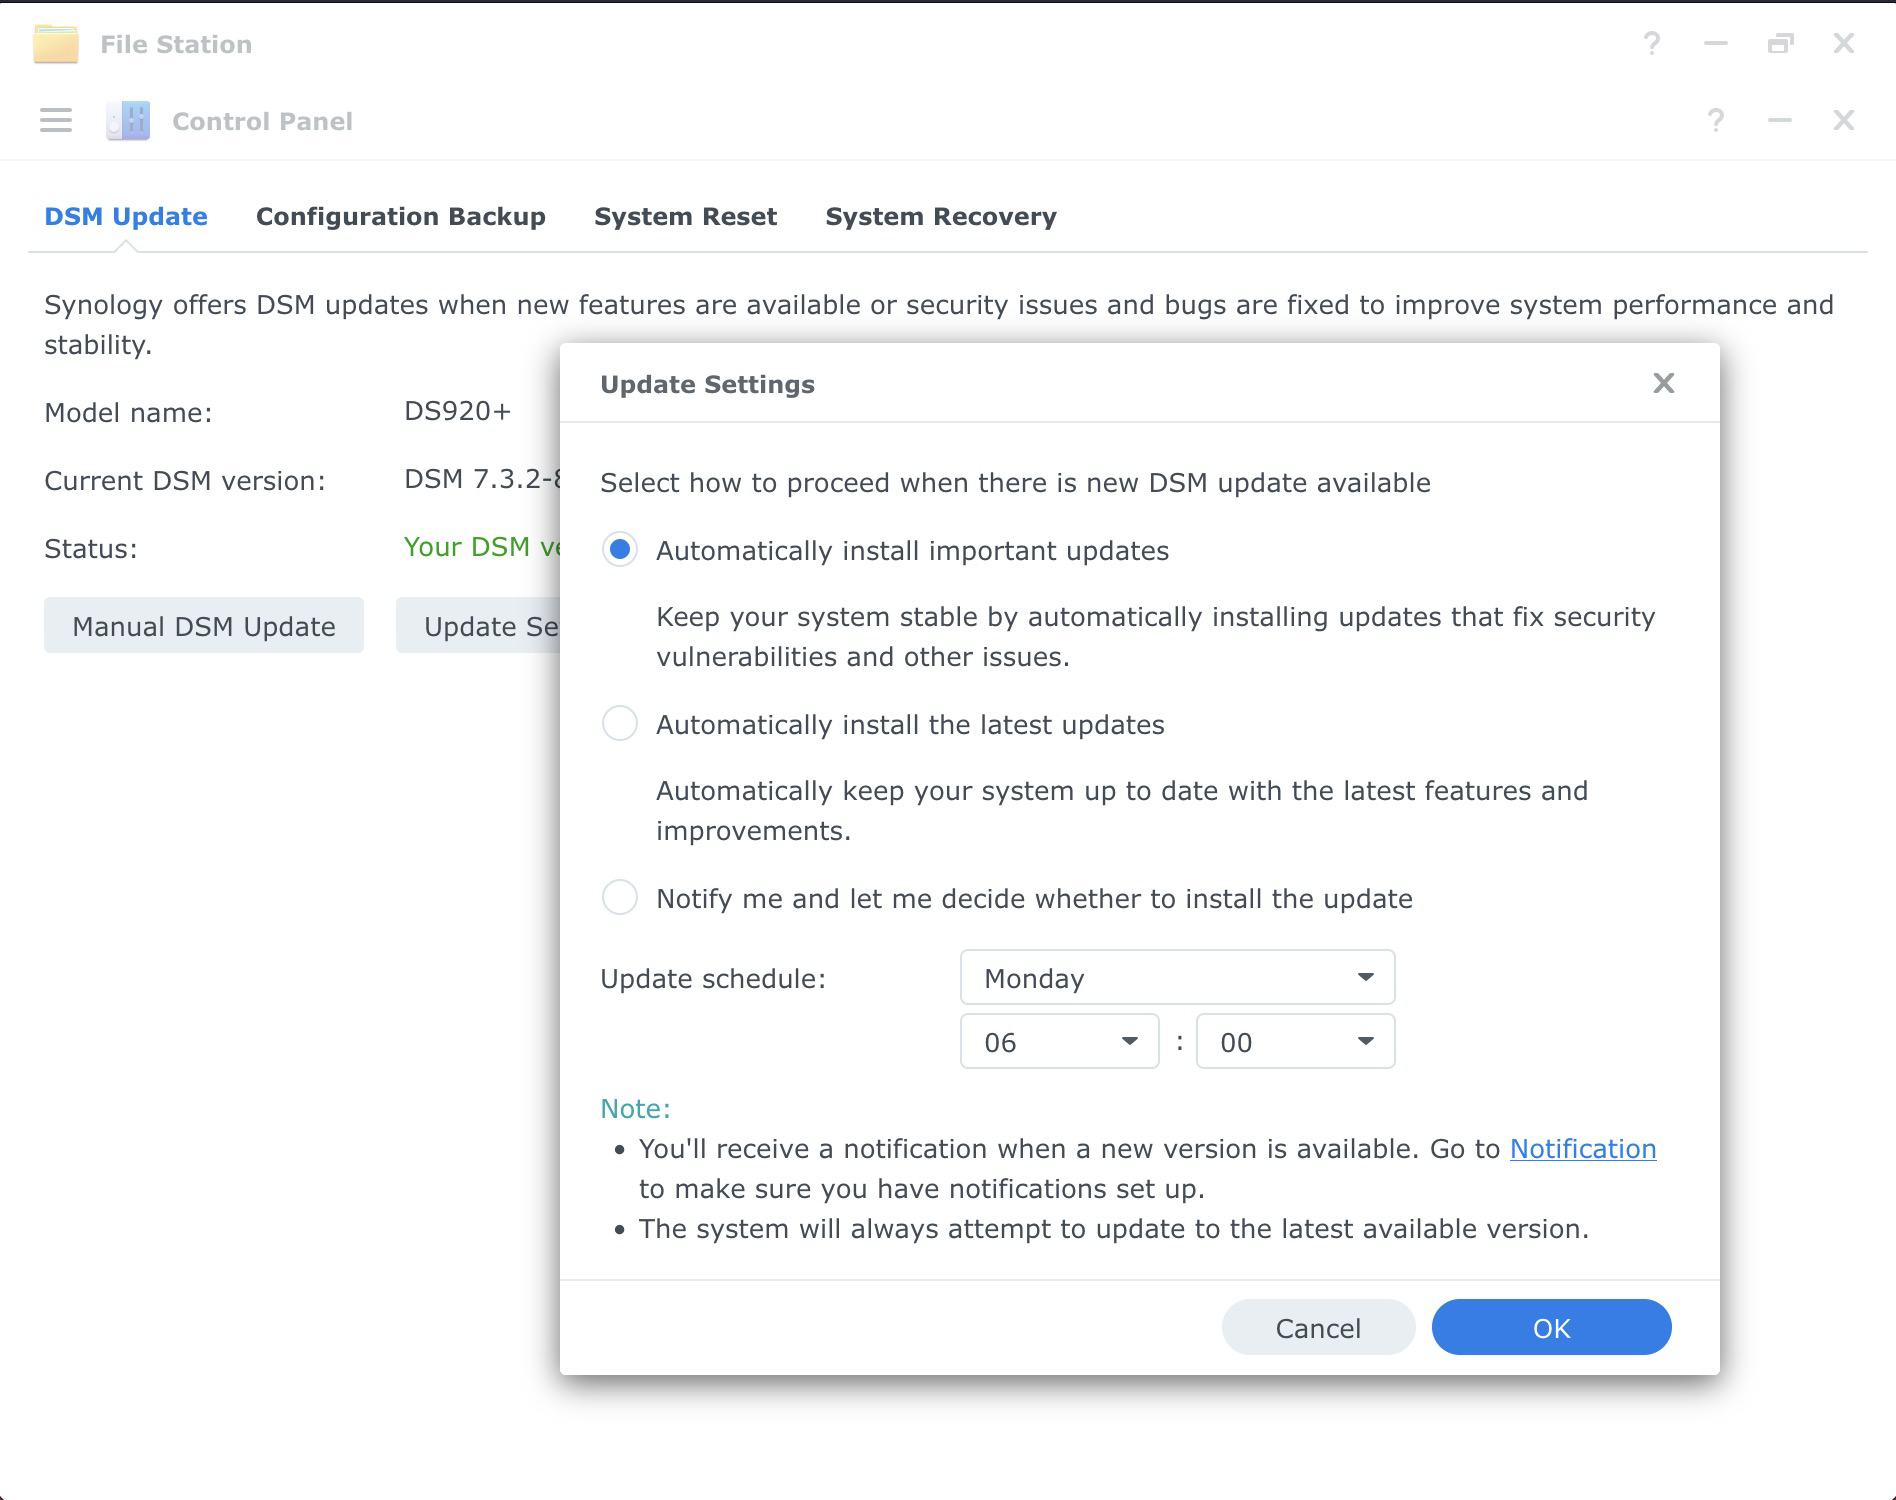Image resolution: width=1896 pixels, height=1500 pixels.
Task: Open the Control Panel hamburger menu
Action: (x=56, y=121)
